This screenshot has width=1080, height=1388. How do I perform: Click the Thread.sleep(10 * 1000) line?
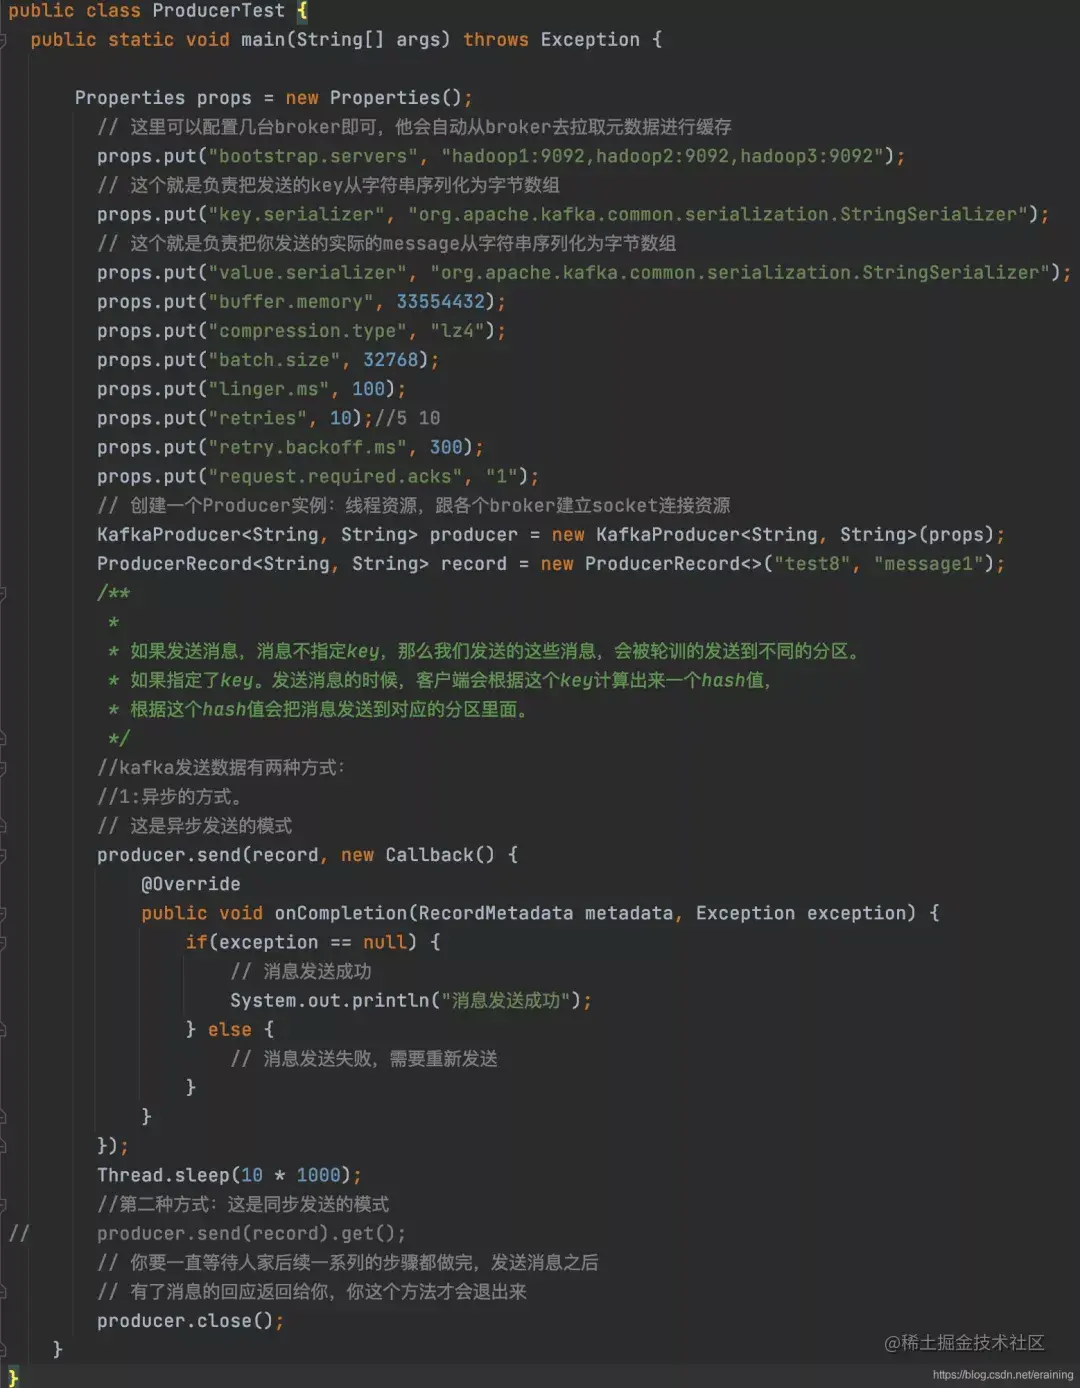229,1175
